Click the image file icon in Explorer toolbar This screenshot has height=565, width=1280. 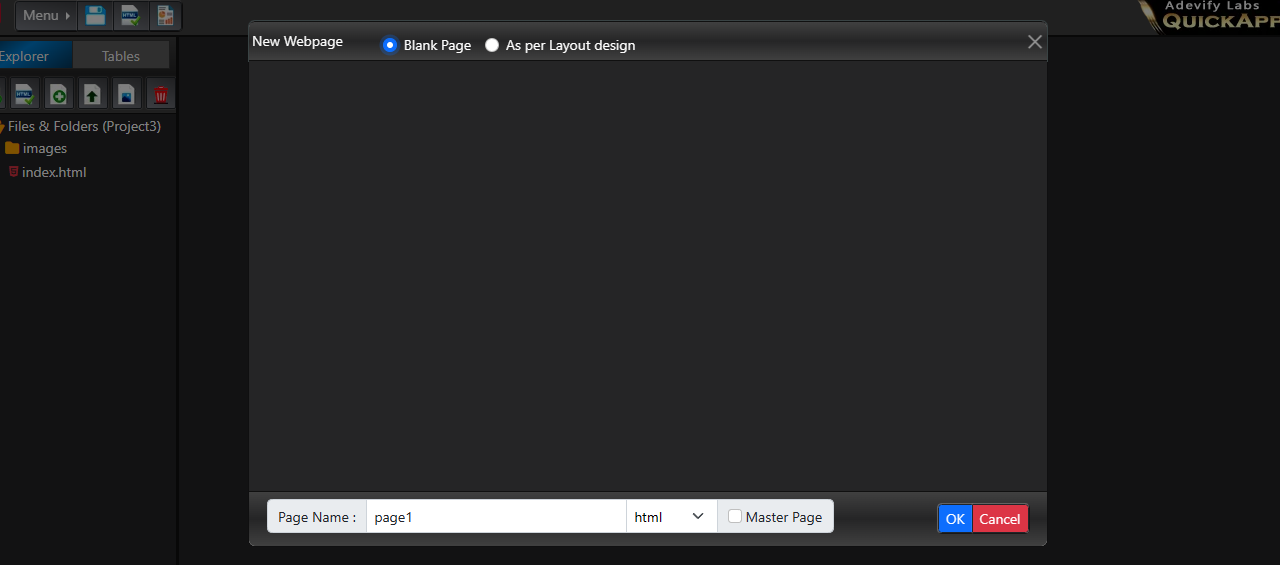click(x=126, y=95)
